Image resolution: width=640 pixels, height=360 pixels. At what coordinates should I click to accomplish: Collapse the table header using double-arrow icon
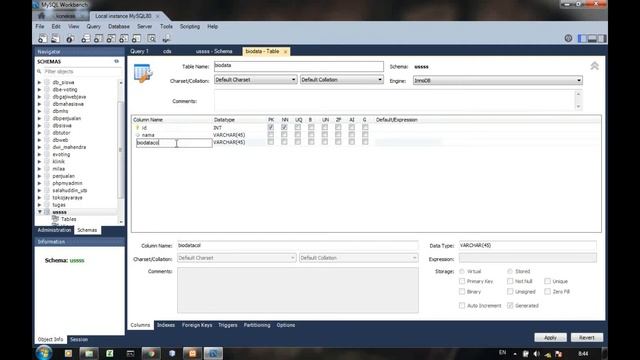click(594, 66)
